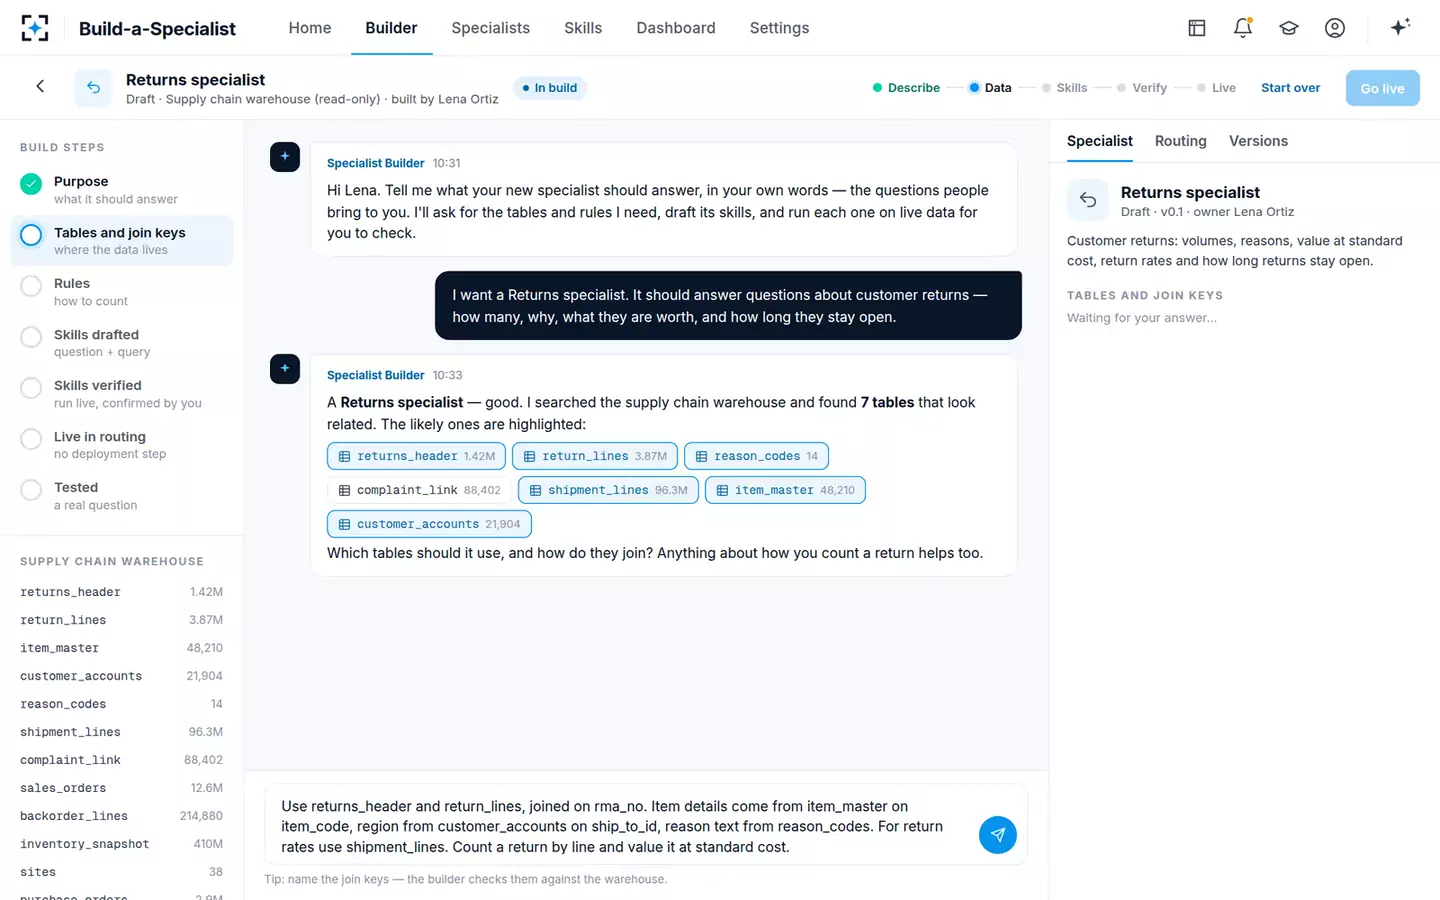Open the notifications bell
This screenshot has width=1440, height=900.
[1243, 28]
